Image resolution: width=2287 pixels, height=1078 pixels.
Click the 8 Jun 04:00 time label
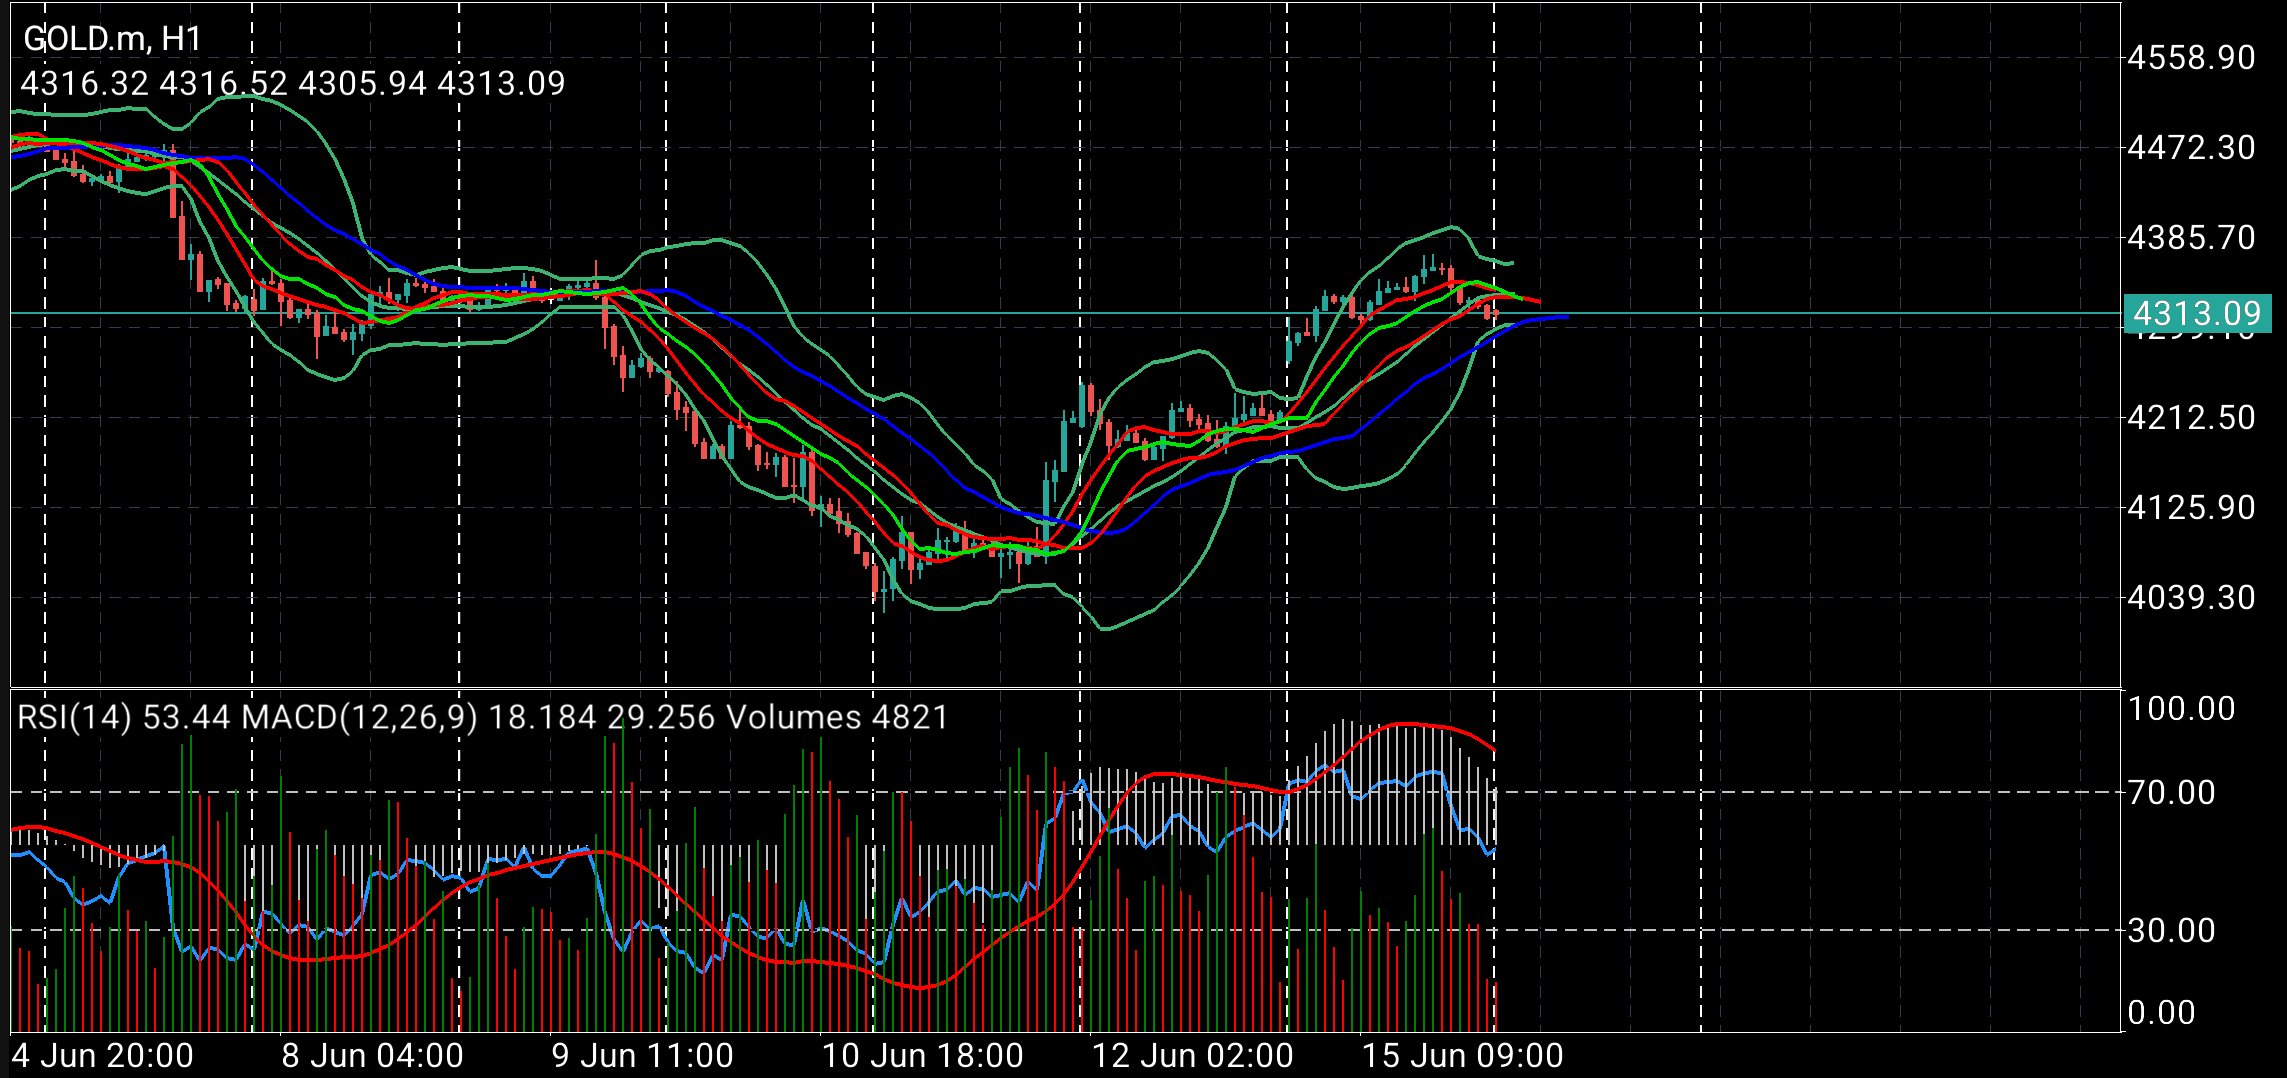[x=372, y=1056]
